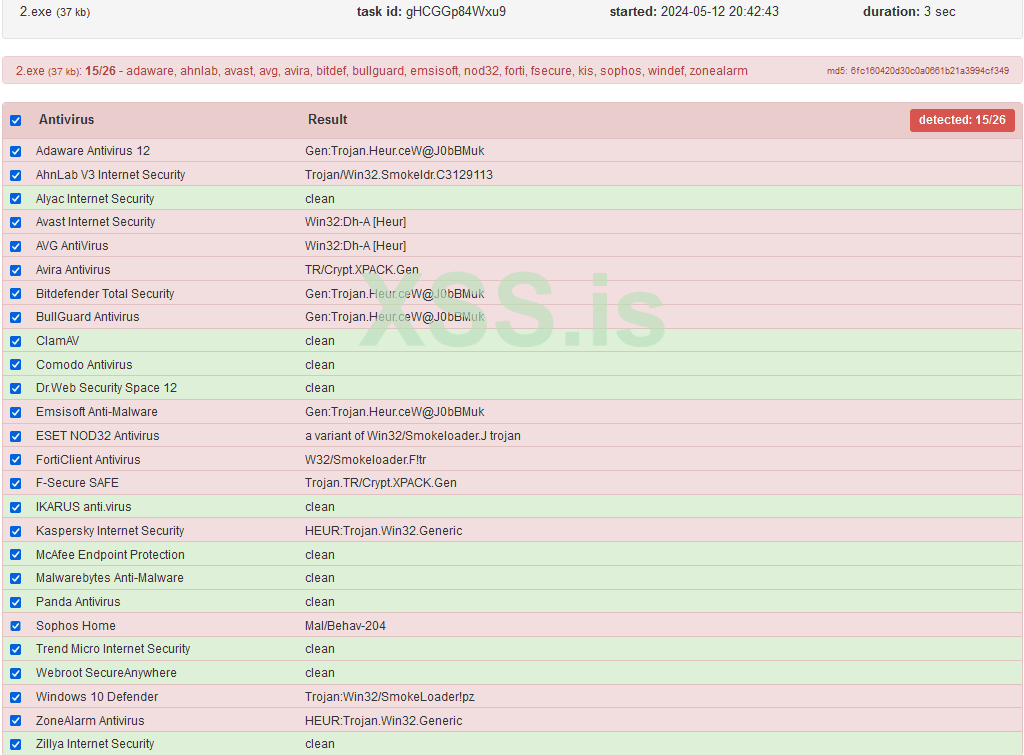The height and width of the screenshot is (755, 1024).
Task: Select the Trojan.TR/Crypt.XPACK.Gen result
Action: coord(381,483)
